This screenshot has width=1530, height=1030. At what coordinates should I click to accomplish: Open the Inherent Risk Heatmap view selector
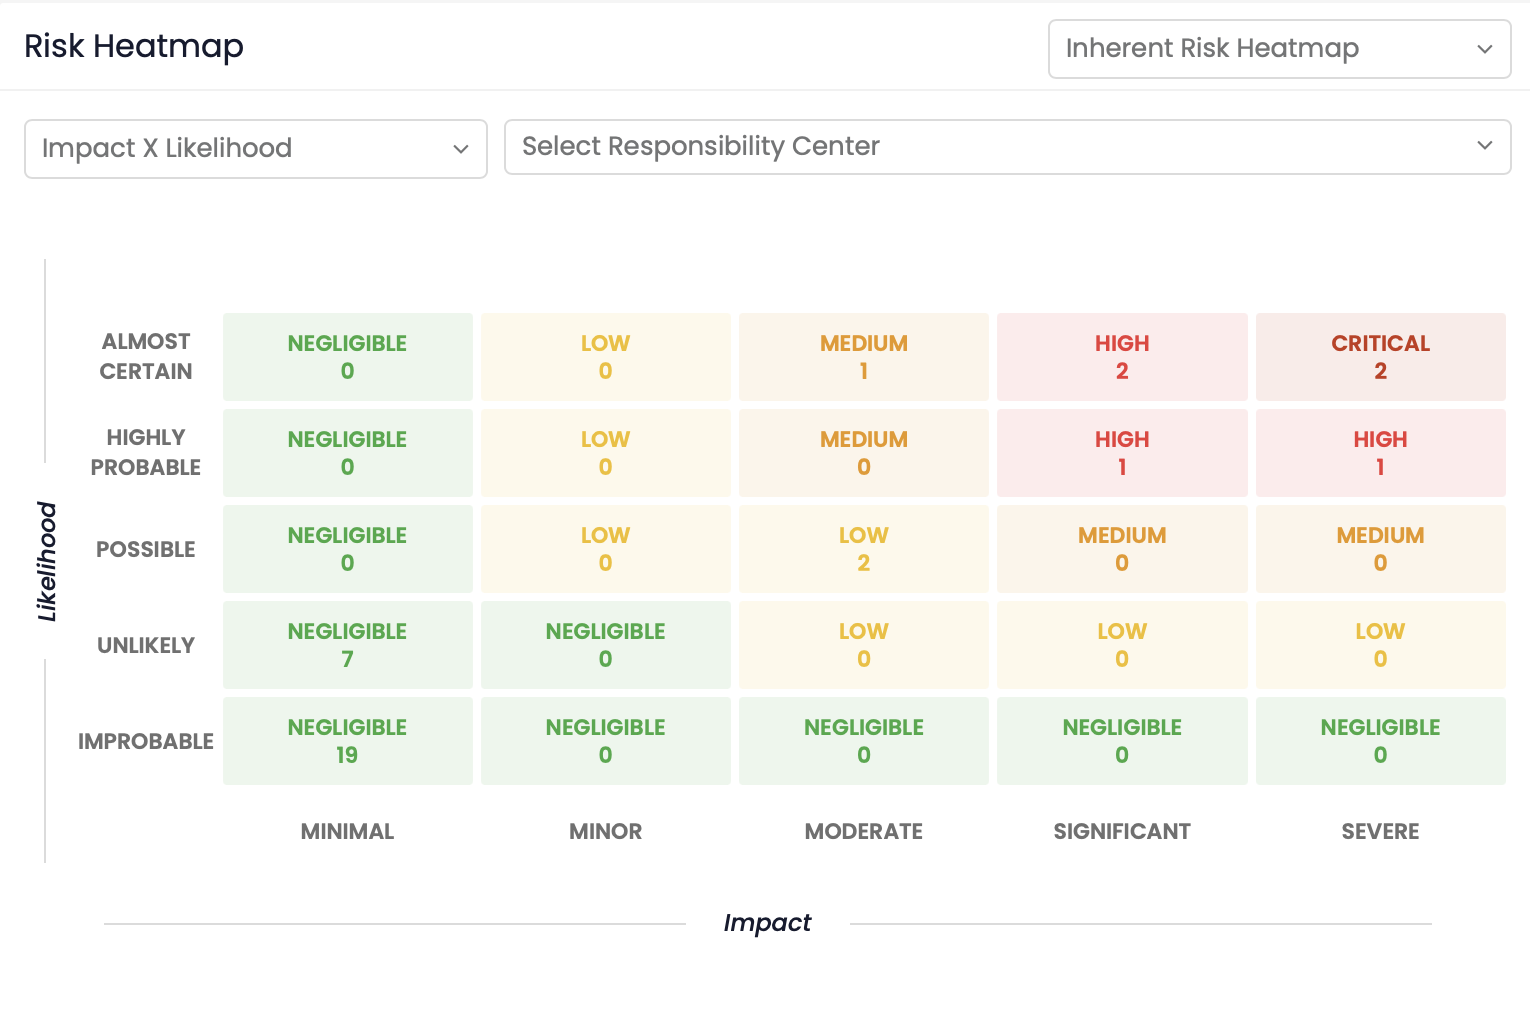tap(1279, 49)
